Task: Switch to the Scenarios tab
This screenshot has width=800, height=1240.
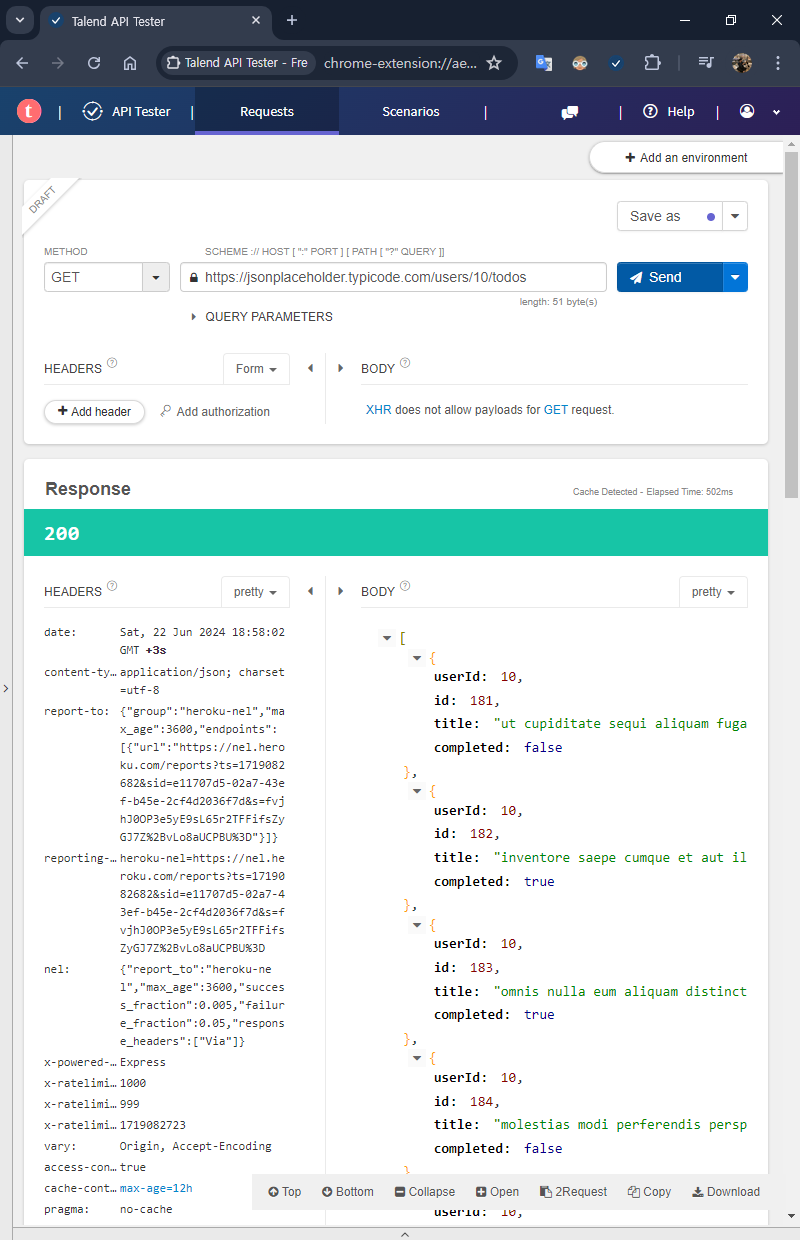Action: tap(411, 111)
